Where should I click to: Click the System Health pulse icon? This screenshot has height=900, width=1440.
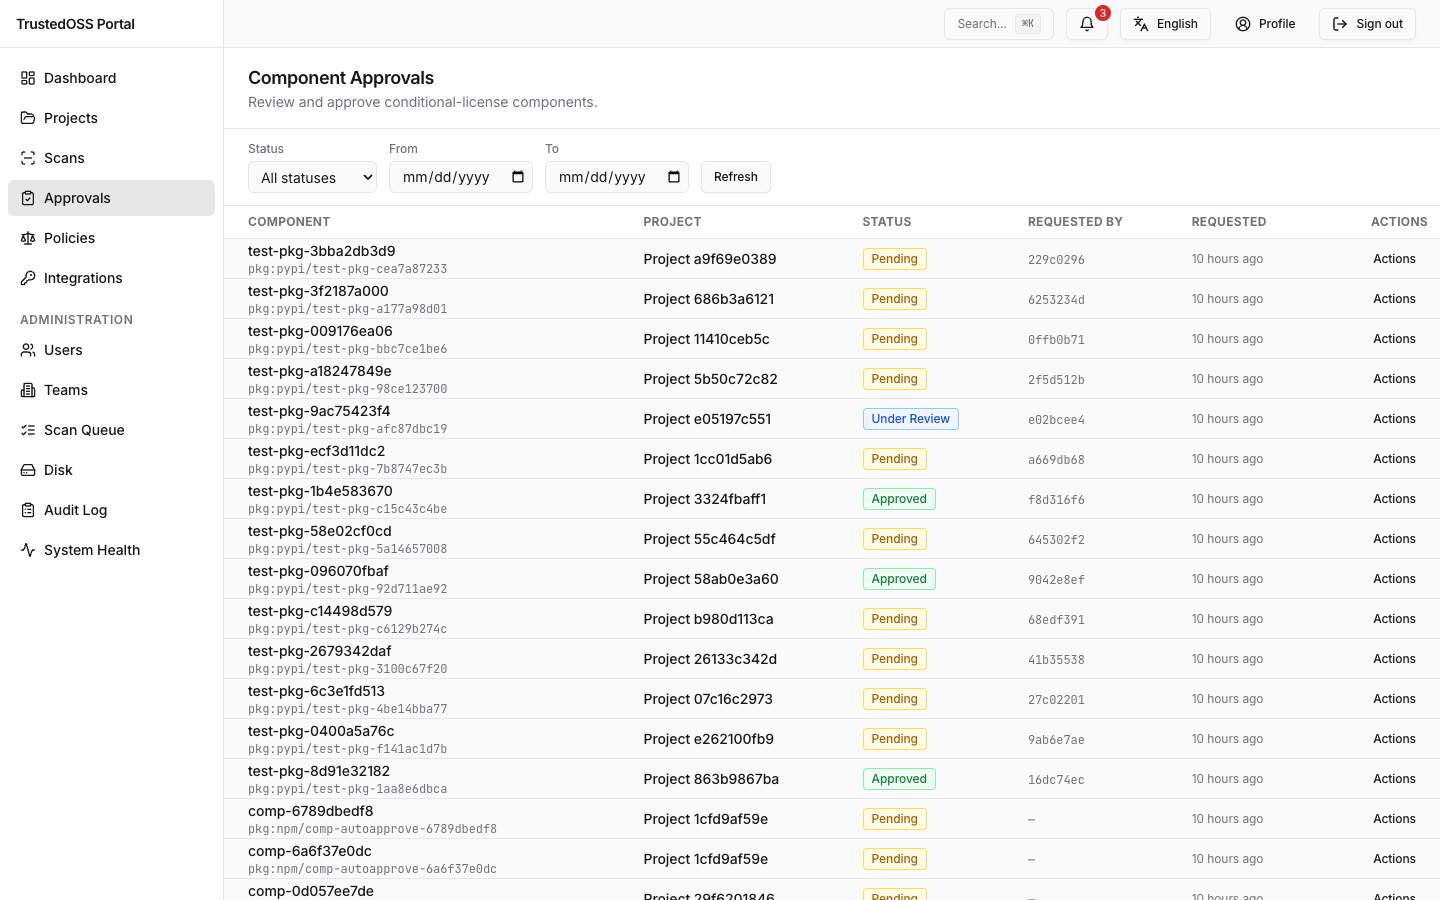pos(28,550)
